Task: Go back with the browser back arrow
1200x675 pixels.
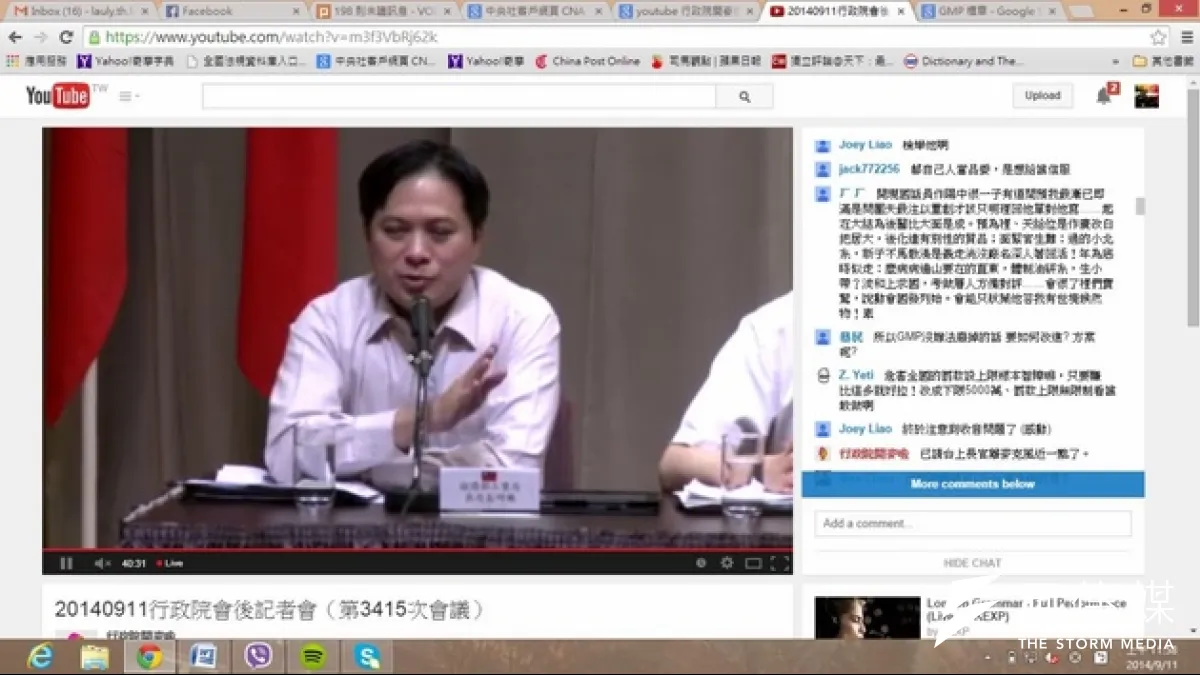Action: pos(15,37)
